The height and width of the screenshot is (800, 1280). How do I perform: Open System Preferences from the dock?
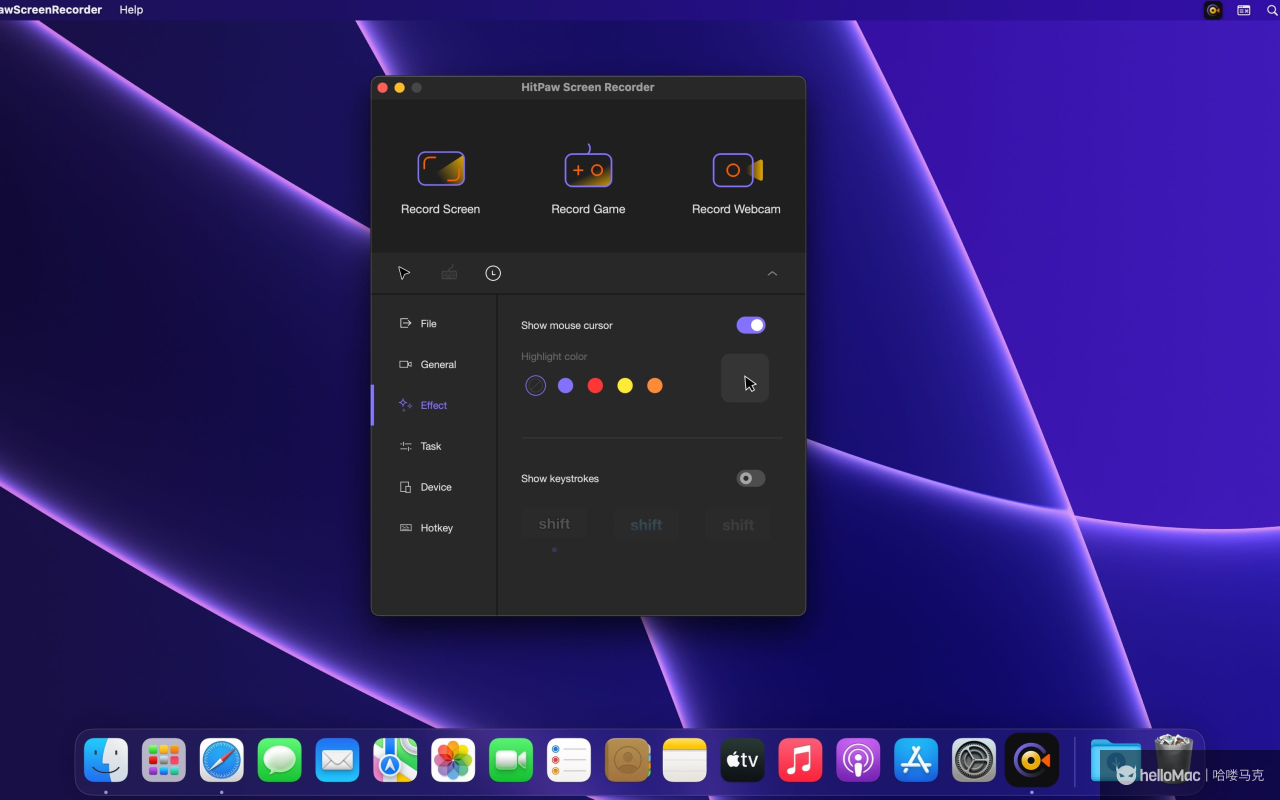(974, 760)
